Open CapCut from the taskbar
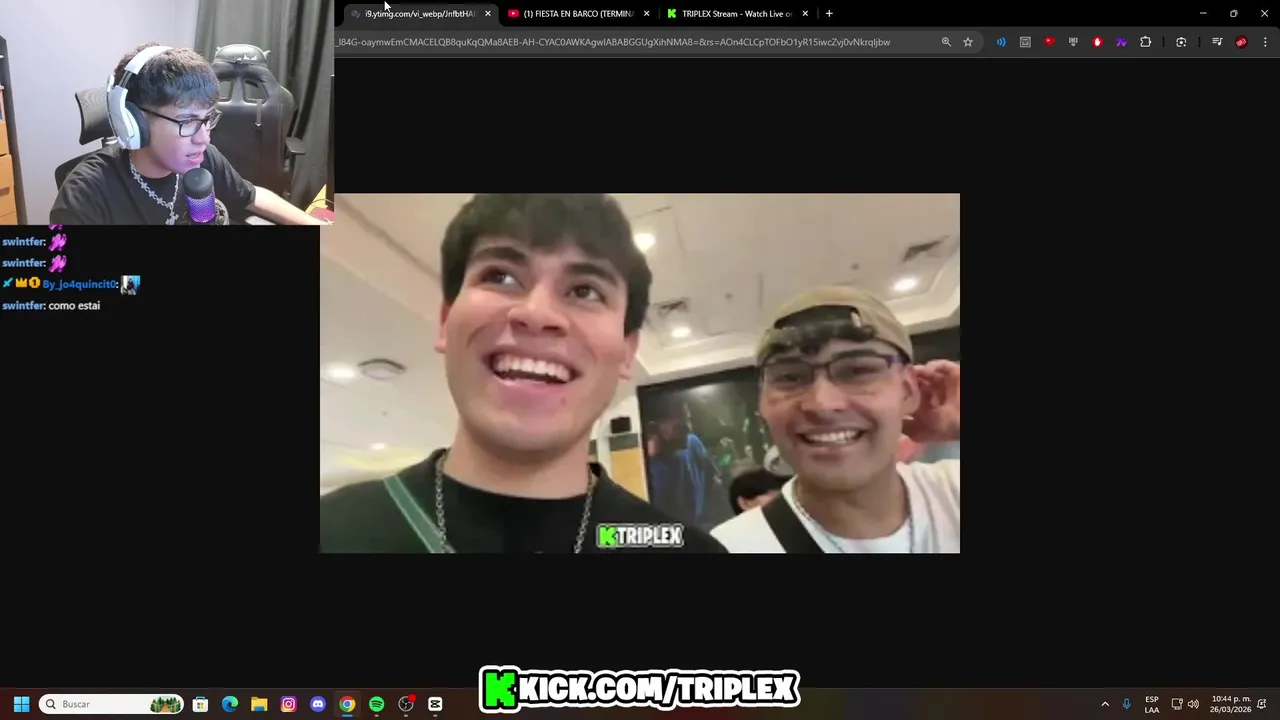Screen dimensions: 1280x720 (x=435, y=704)
